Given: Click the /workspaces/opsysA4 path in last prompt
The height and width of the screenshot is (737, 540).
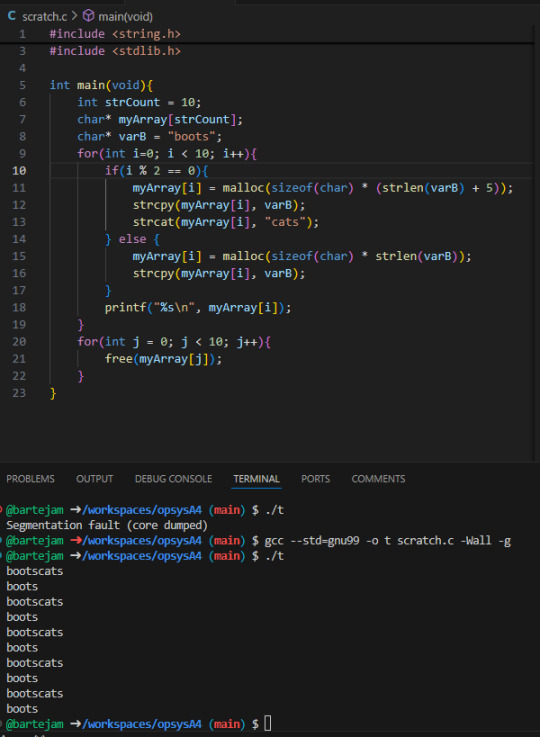Looking at the screenshot, I should click(x=142, y=724).
